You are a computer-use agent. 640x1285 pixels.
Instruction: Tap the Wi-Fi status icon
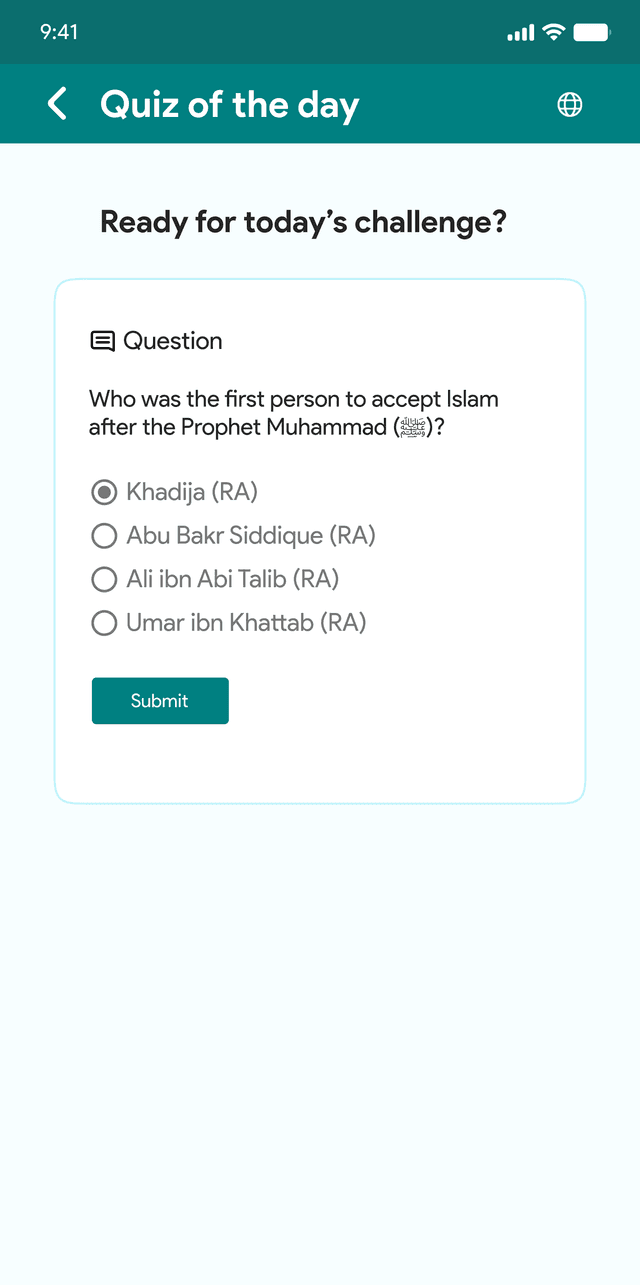(x=553, y=32)
